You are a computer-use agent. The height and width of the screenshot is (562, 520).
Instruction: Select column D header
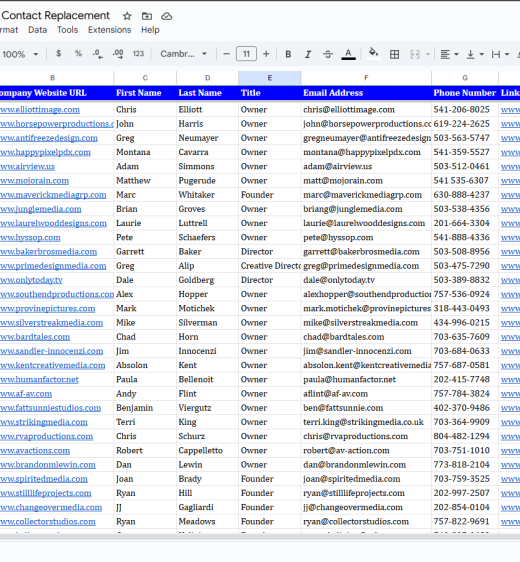pyautogui.click(x=207, y=78)
